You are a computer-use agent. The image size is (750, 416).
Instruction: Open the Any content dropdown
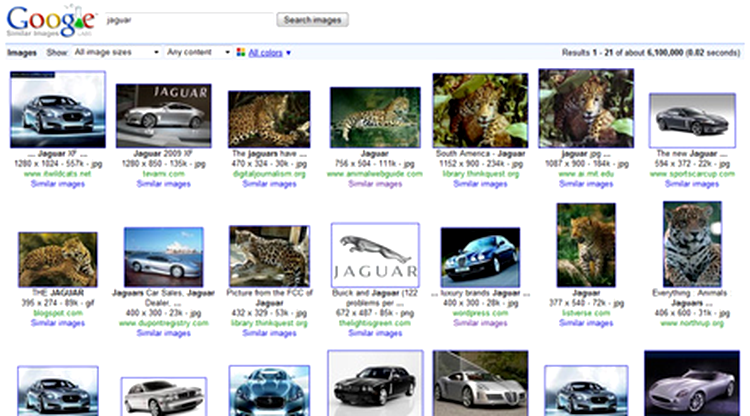pos(198,52)
